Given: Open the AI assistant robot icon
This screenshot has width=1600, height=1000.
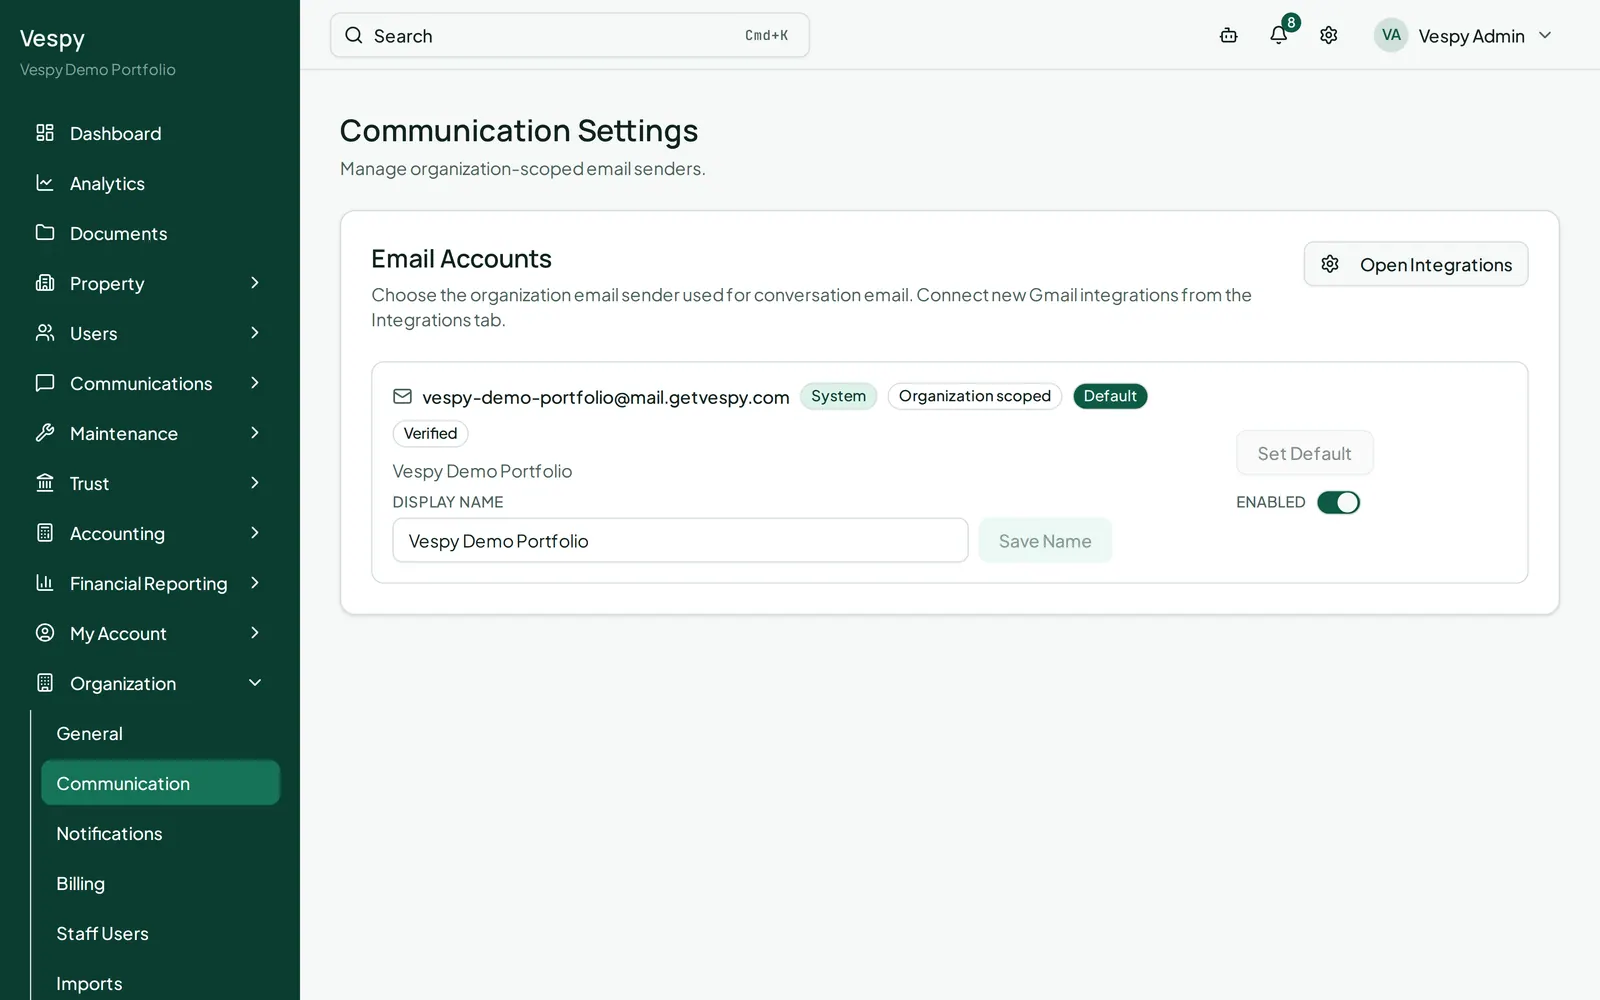Looking at the screenshot, I should [x=1229, y=35].
